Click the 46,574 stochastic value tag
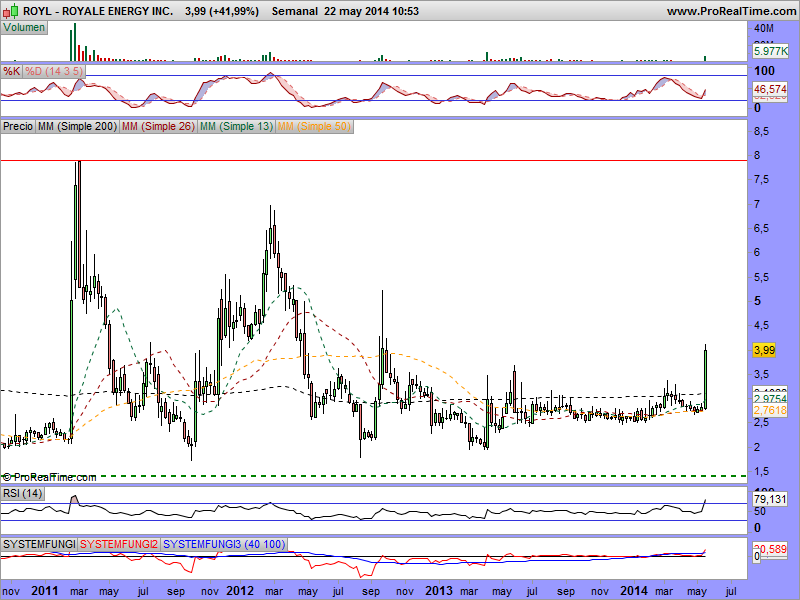This screenshot has height=600, width=800. 770,89
